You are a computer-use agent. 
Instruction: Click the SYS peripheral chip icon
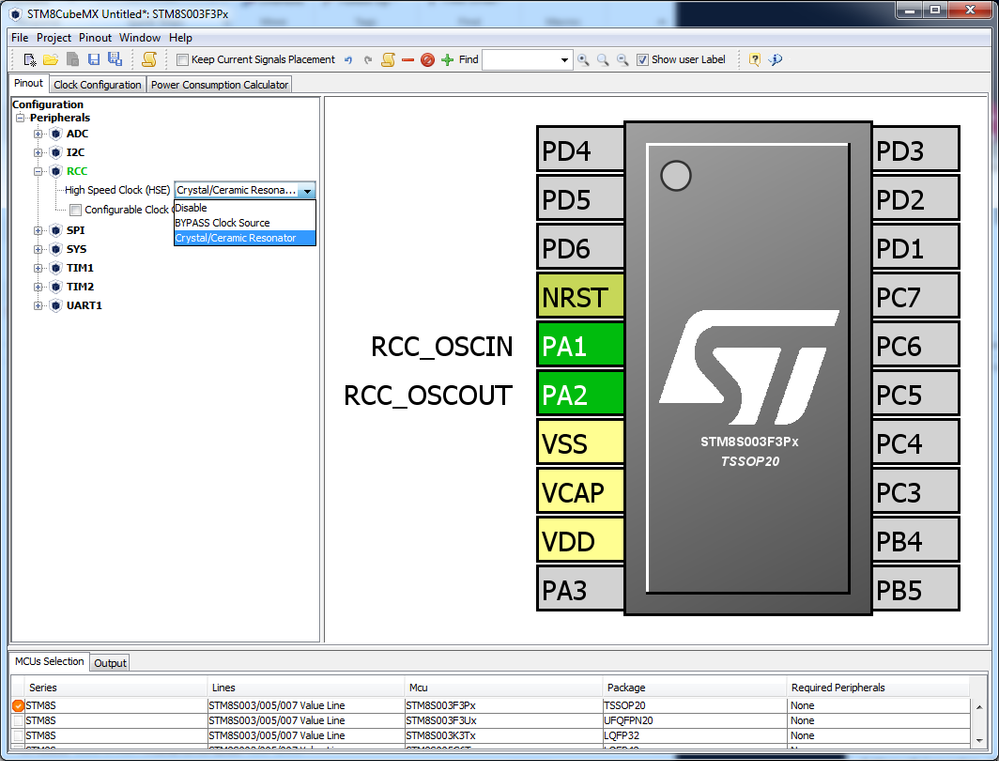click(56, 249)
